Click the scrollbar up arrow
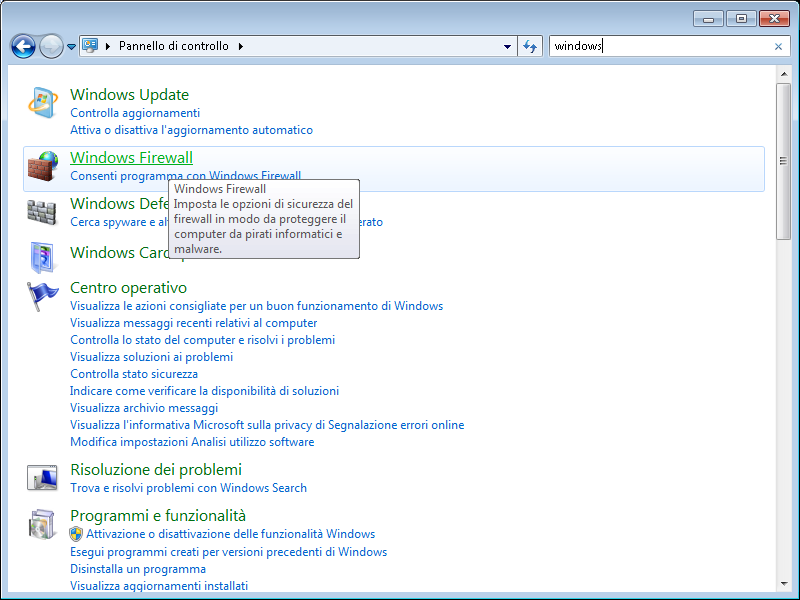Image resolution: width=800 pixels, height=600 pixels. 783,74
